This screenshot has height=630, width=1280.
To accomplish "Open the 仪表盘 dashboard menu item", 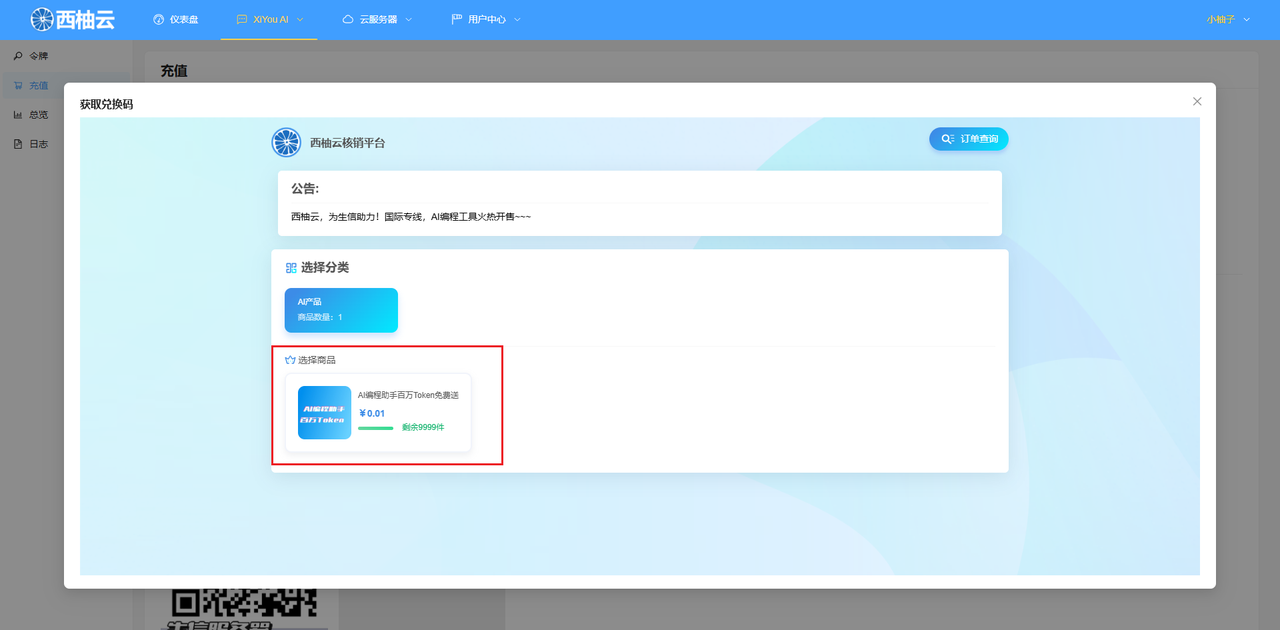I will (175, 19).
